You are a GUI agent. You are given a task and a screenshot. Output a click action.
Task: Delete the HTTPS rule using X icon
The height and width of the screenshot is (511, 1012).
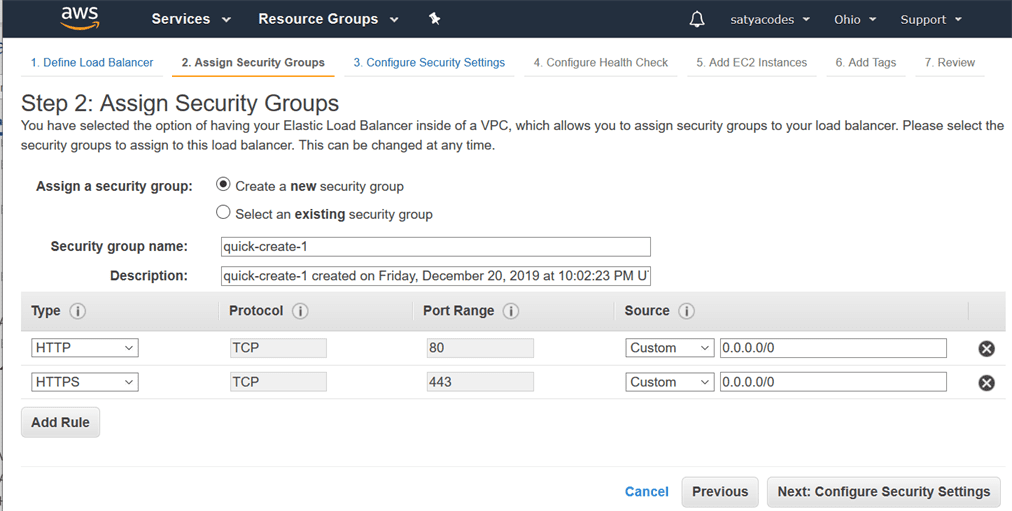986,382
